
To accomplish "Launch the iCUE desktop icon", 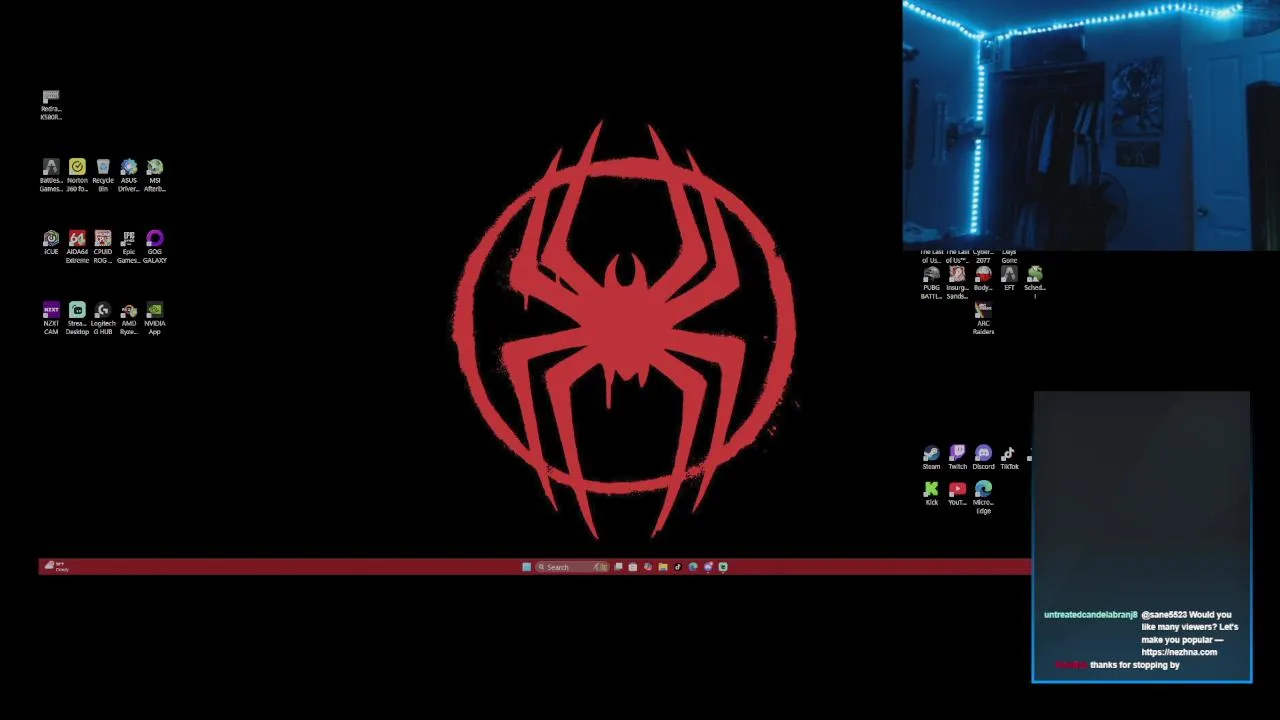I will [51, 243].
